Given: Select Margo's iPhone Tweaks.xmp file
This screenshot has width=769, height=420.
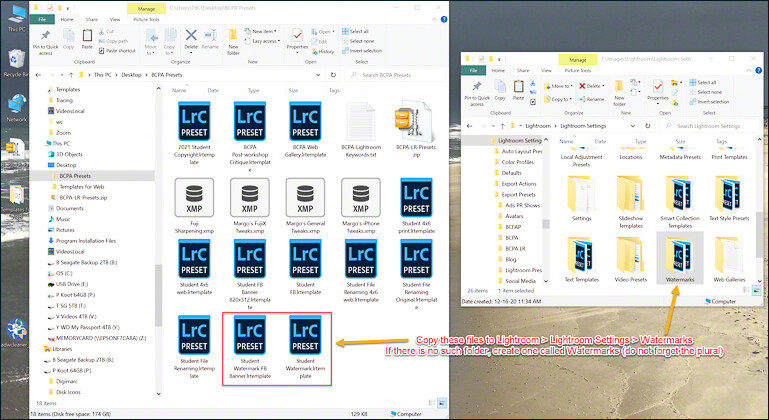Looking at the screenshot, I should point(361,206).
